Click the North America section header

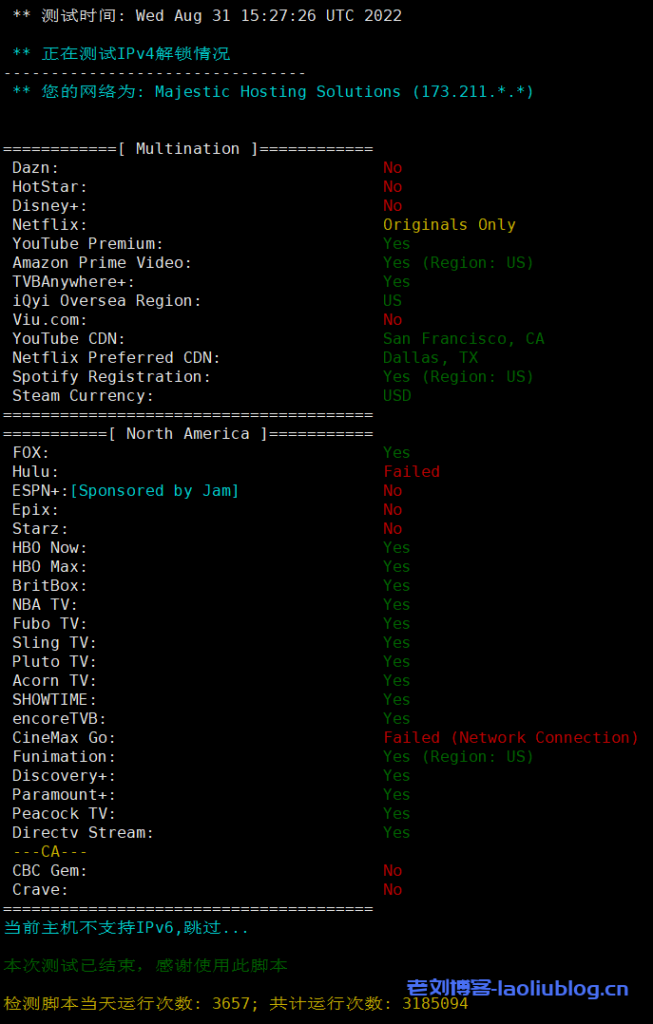click(x=188, y=434)
